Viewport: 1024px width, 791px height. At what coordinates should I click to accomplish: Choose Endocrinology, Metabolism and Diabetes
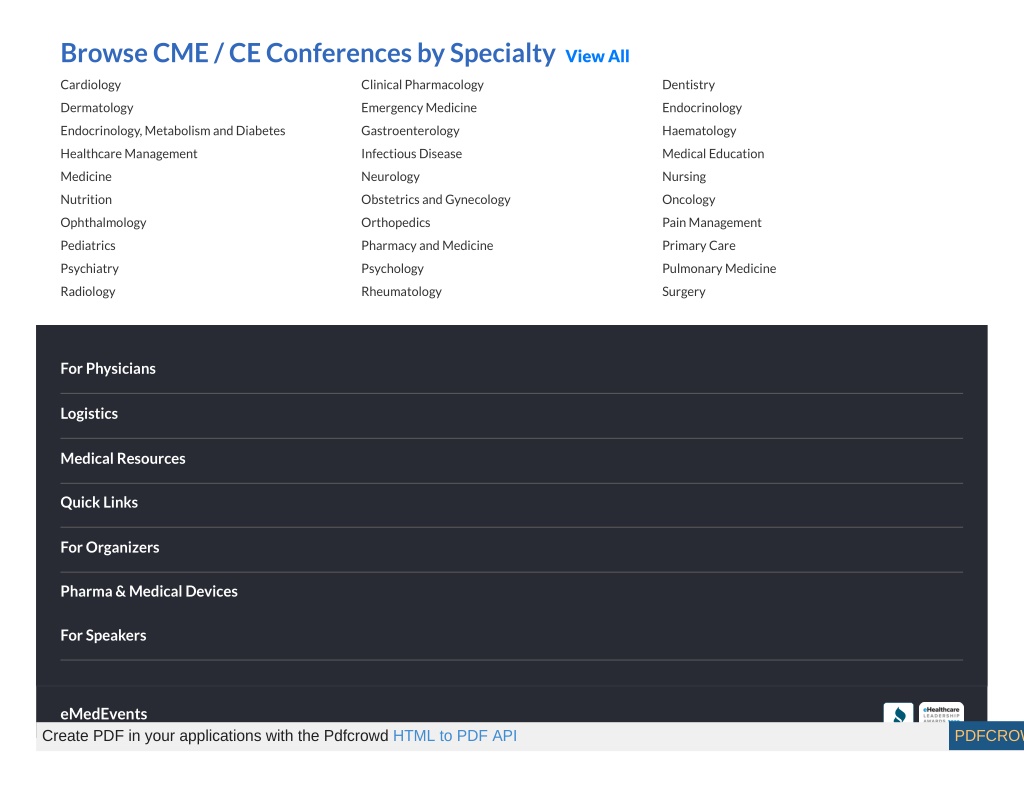point(173,131)
